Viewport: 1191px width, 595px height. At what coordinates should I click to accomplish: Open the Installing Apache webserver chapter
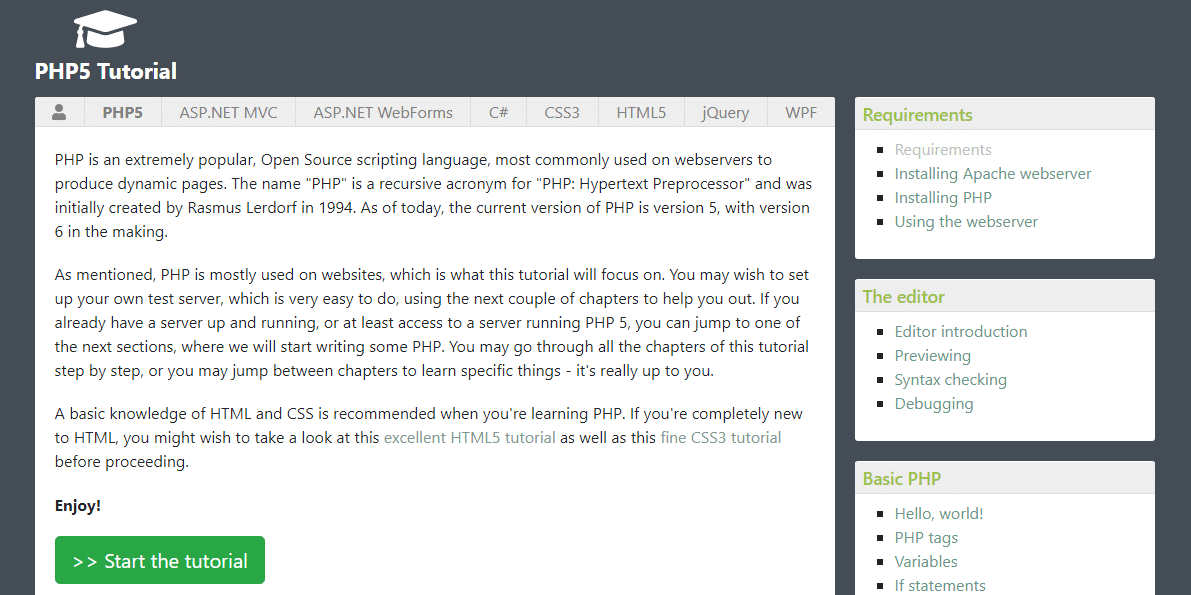[x=992, y=173]
